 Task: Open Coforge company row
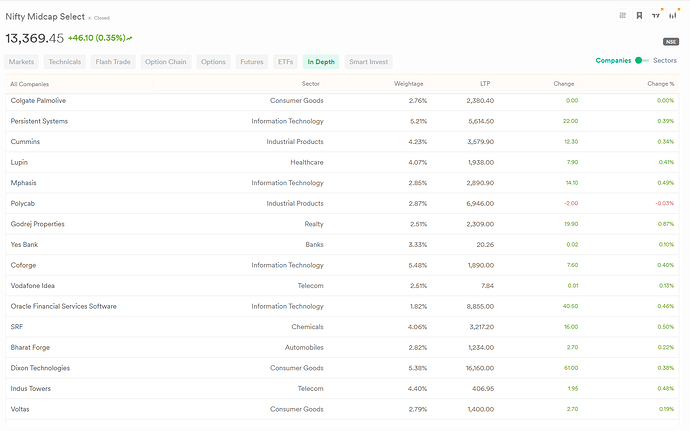pyautogui.click(x=342, y=265)
